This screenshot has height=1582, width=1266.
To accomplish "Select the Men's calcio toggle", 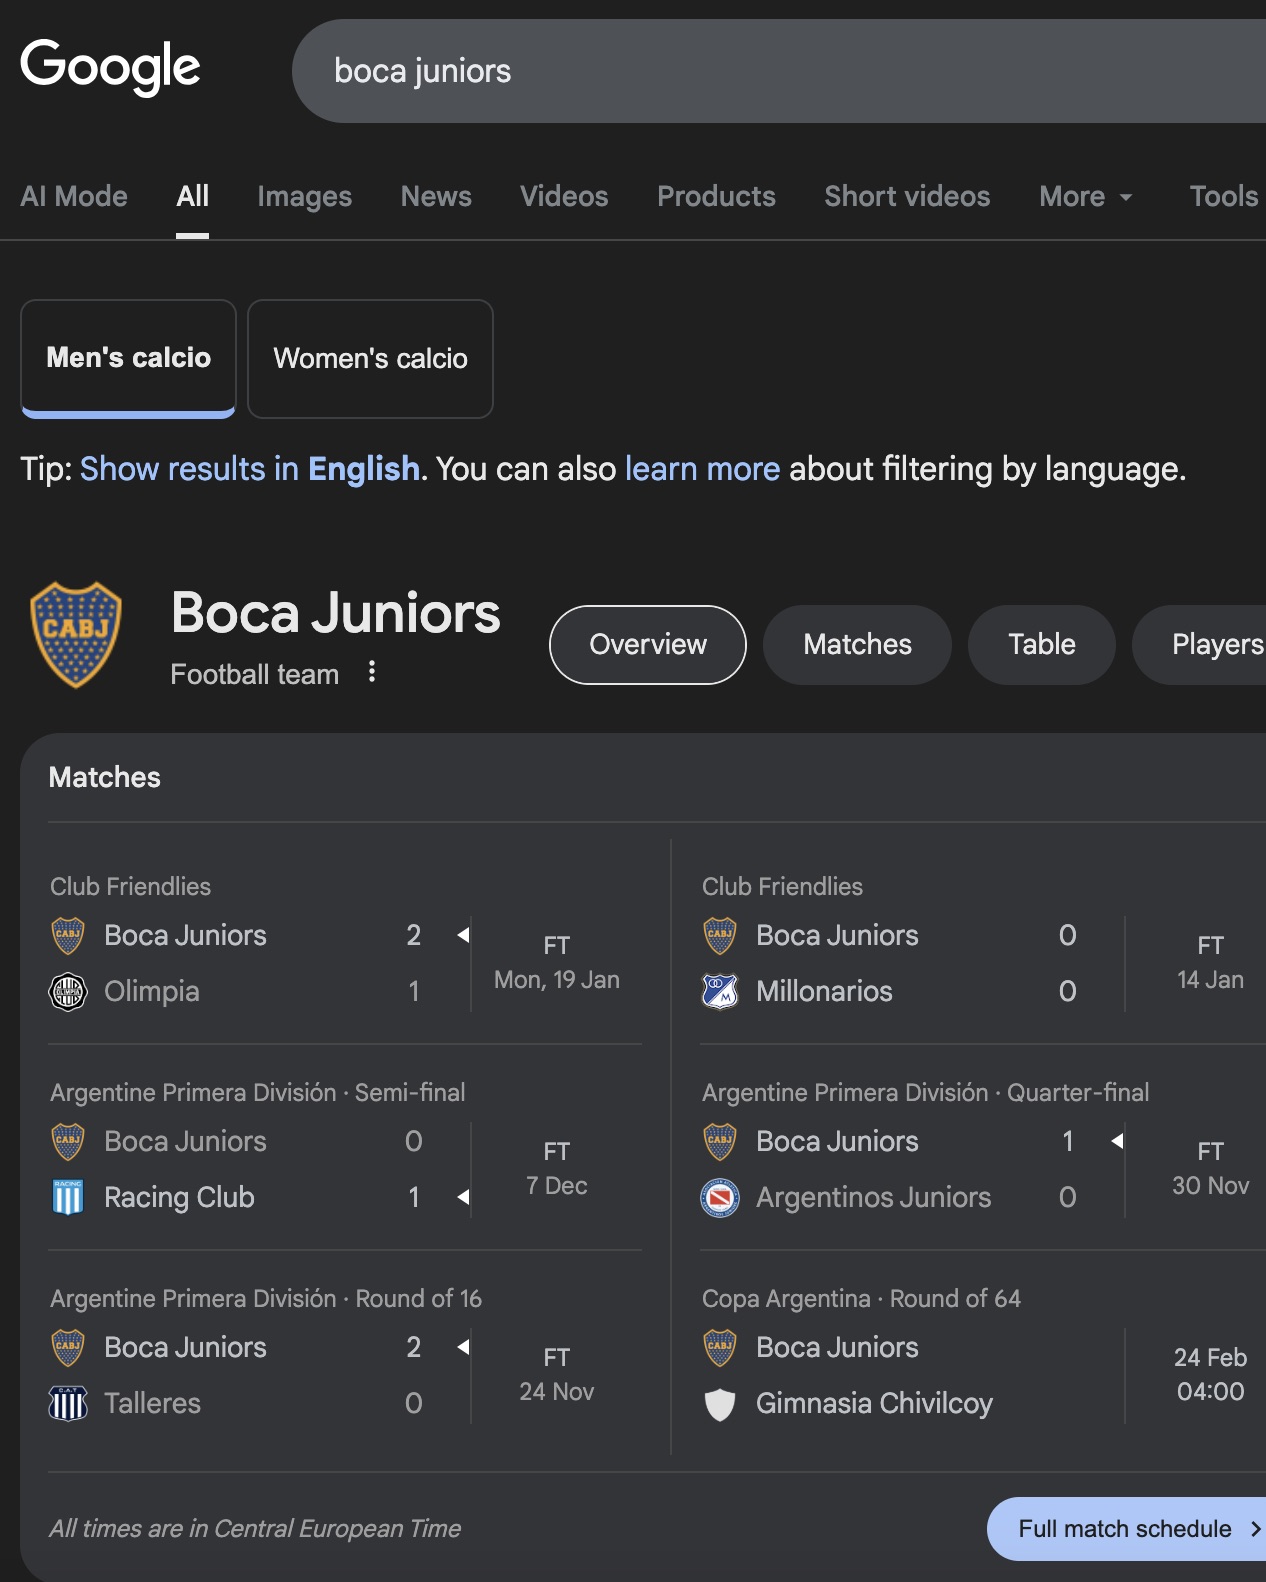I will 129,358.
